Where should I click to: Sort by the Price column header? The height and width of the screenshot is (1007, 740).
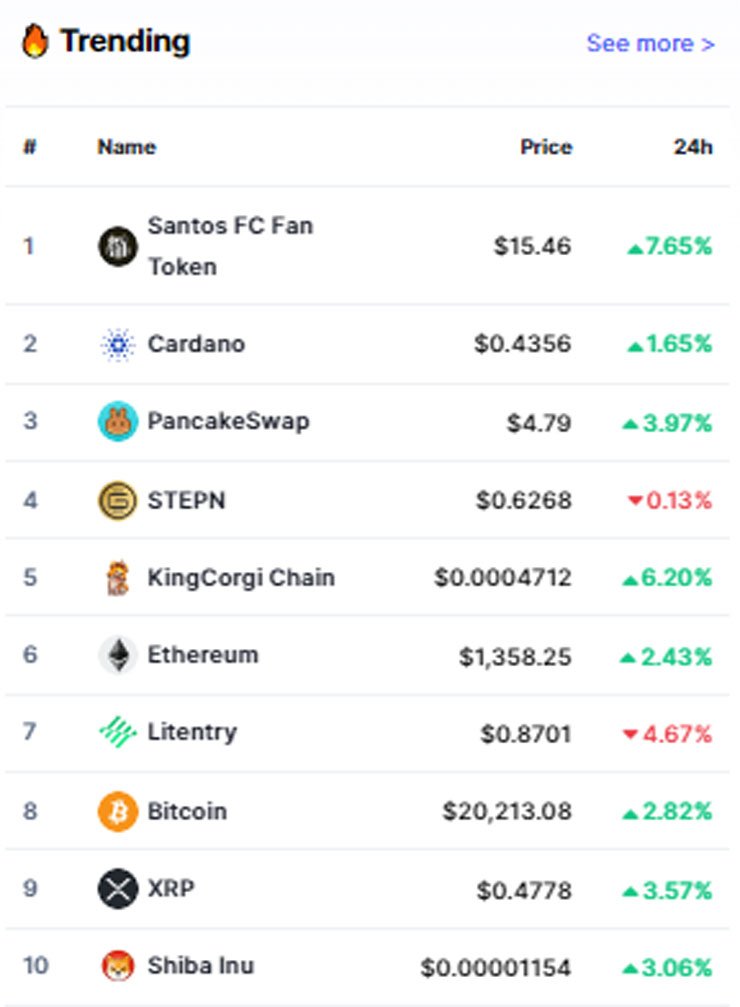546,146
